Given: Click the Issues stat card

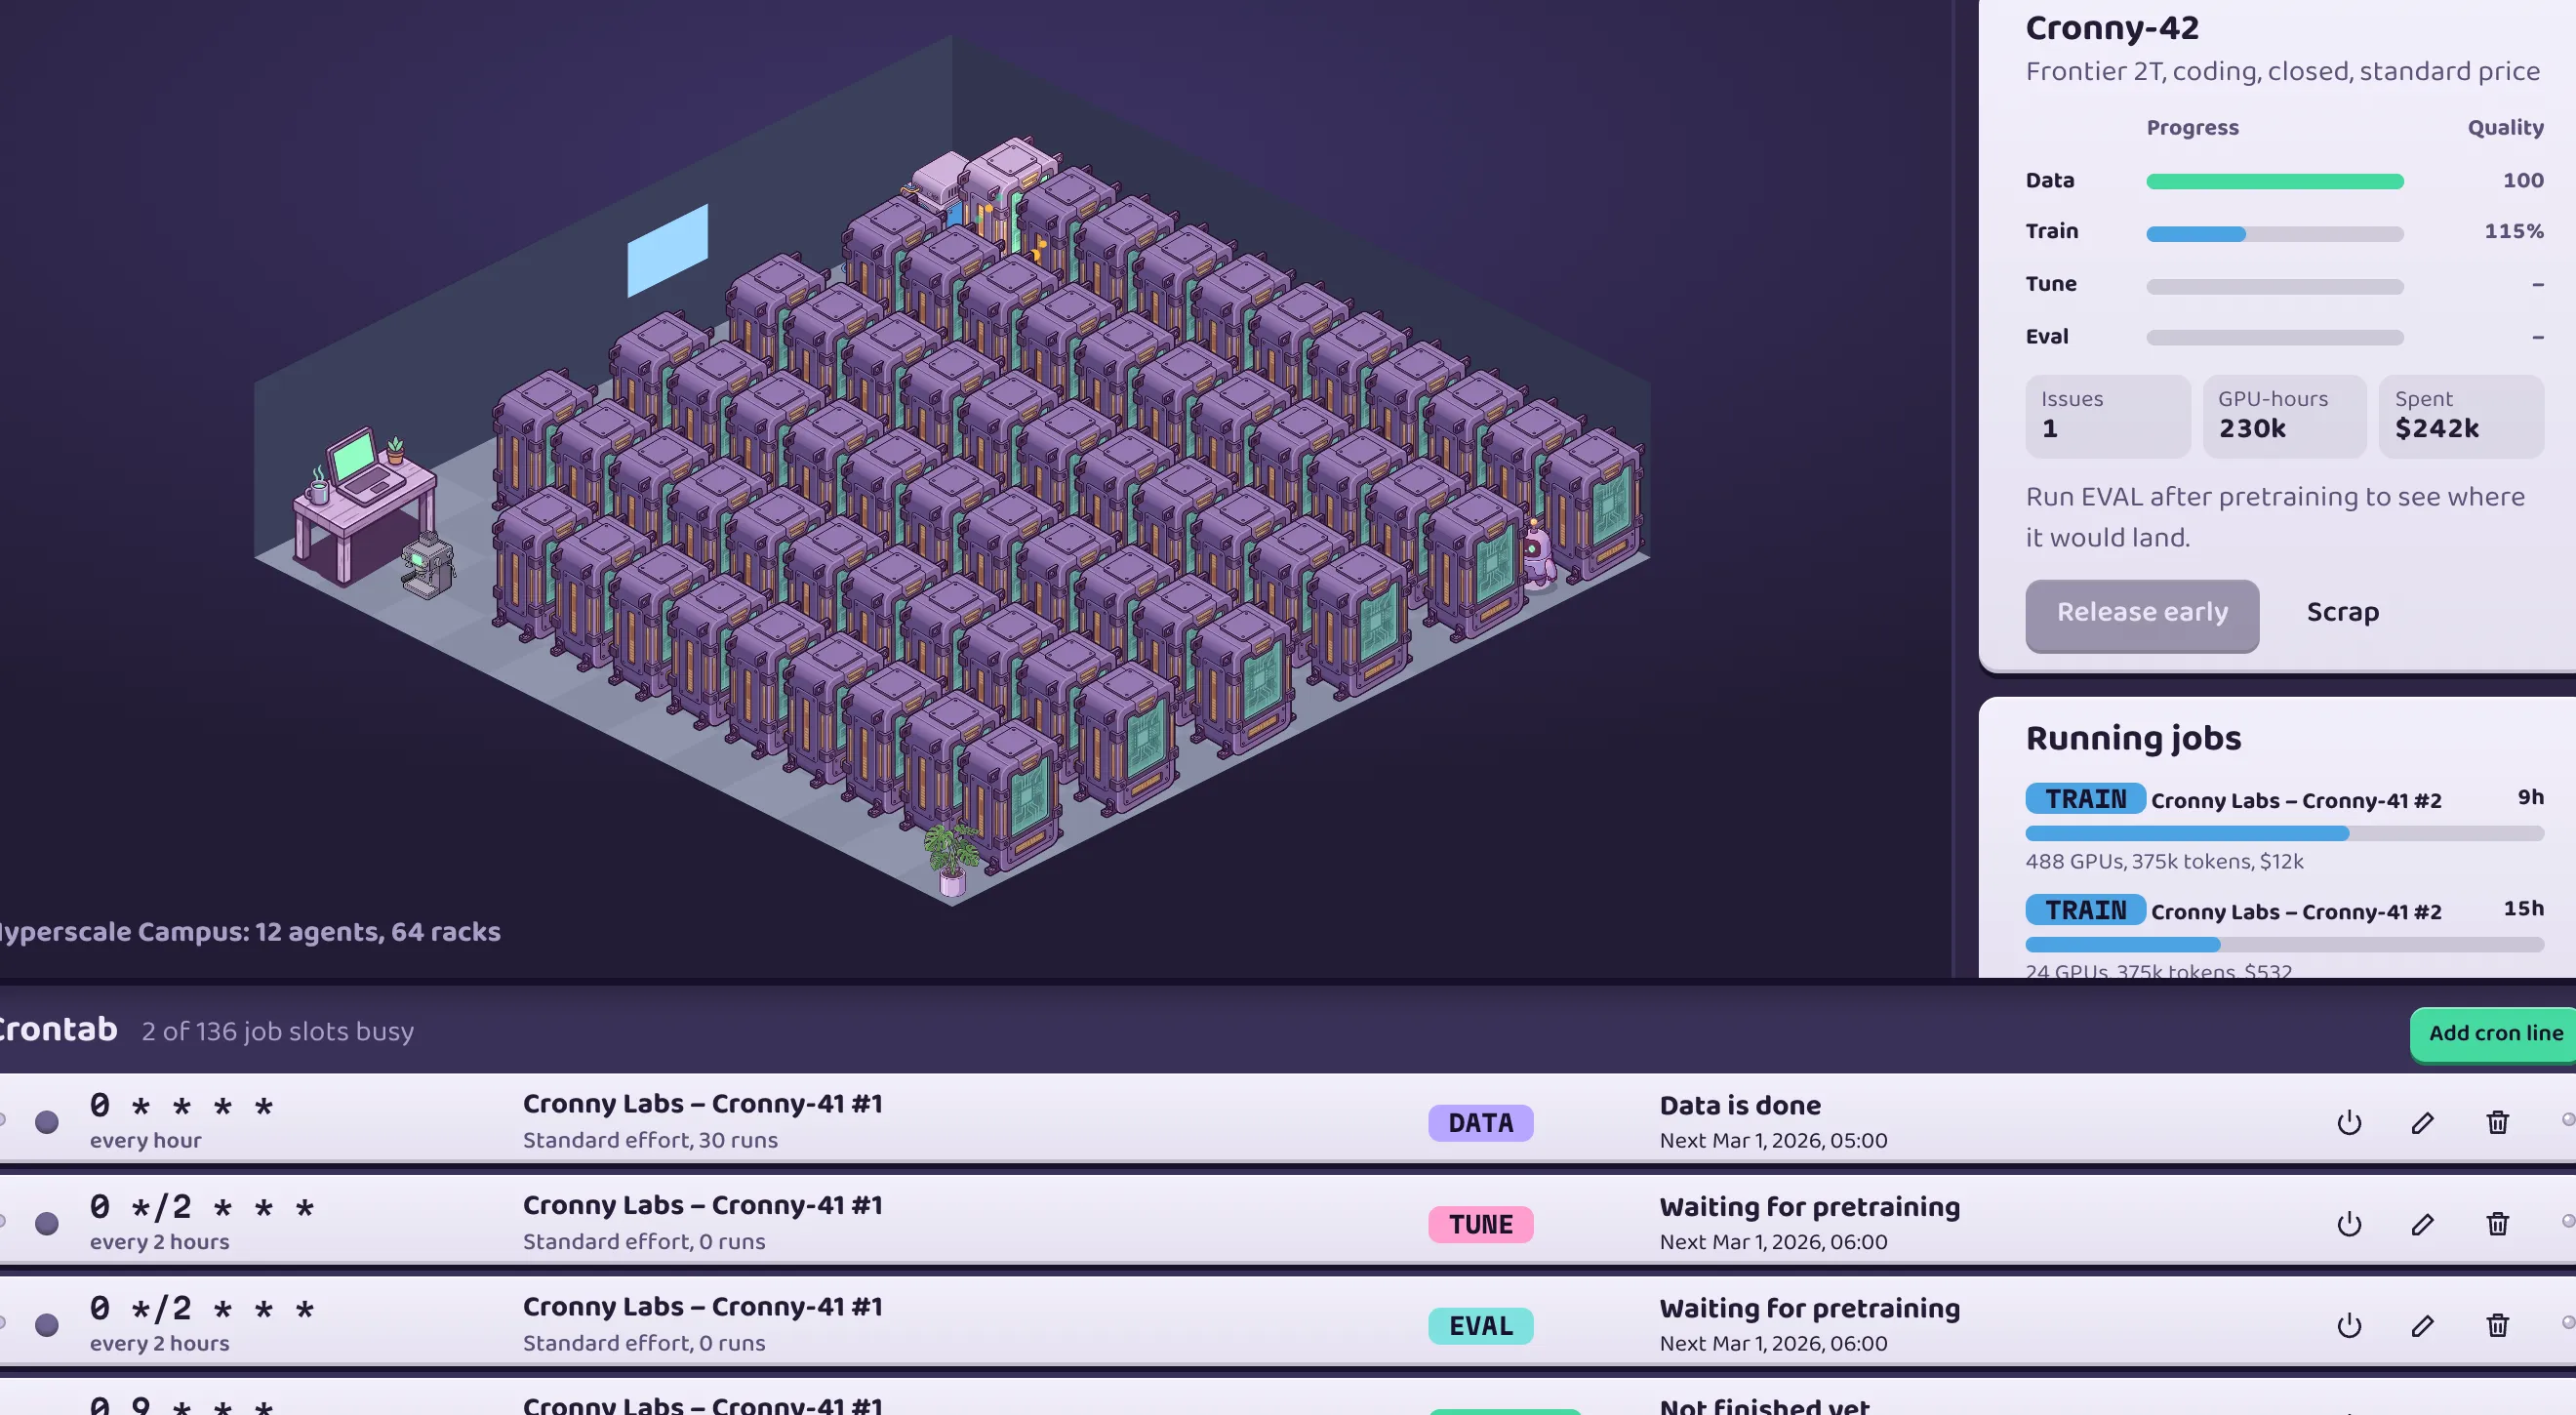Looking at the screenshot, I should coord(2107,416).
